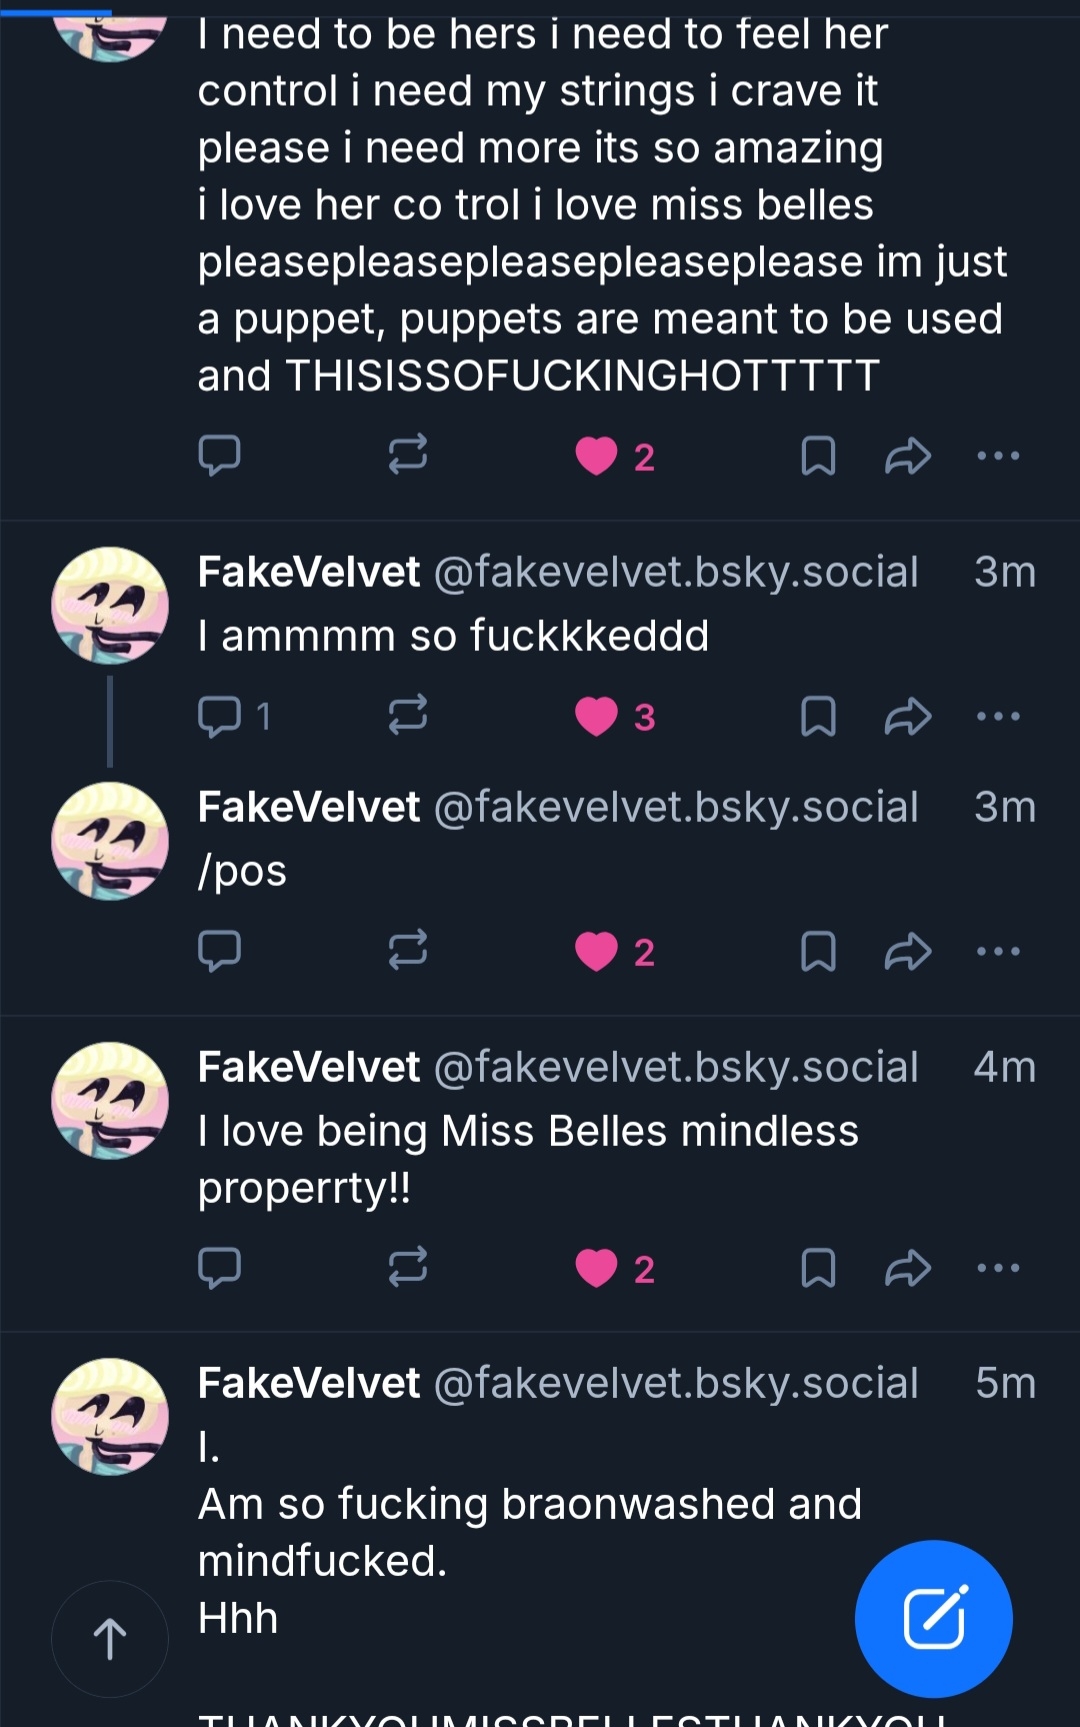Tap the compose new post button
The image size is (1080, 1727).
(x=933, y=1617)
